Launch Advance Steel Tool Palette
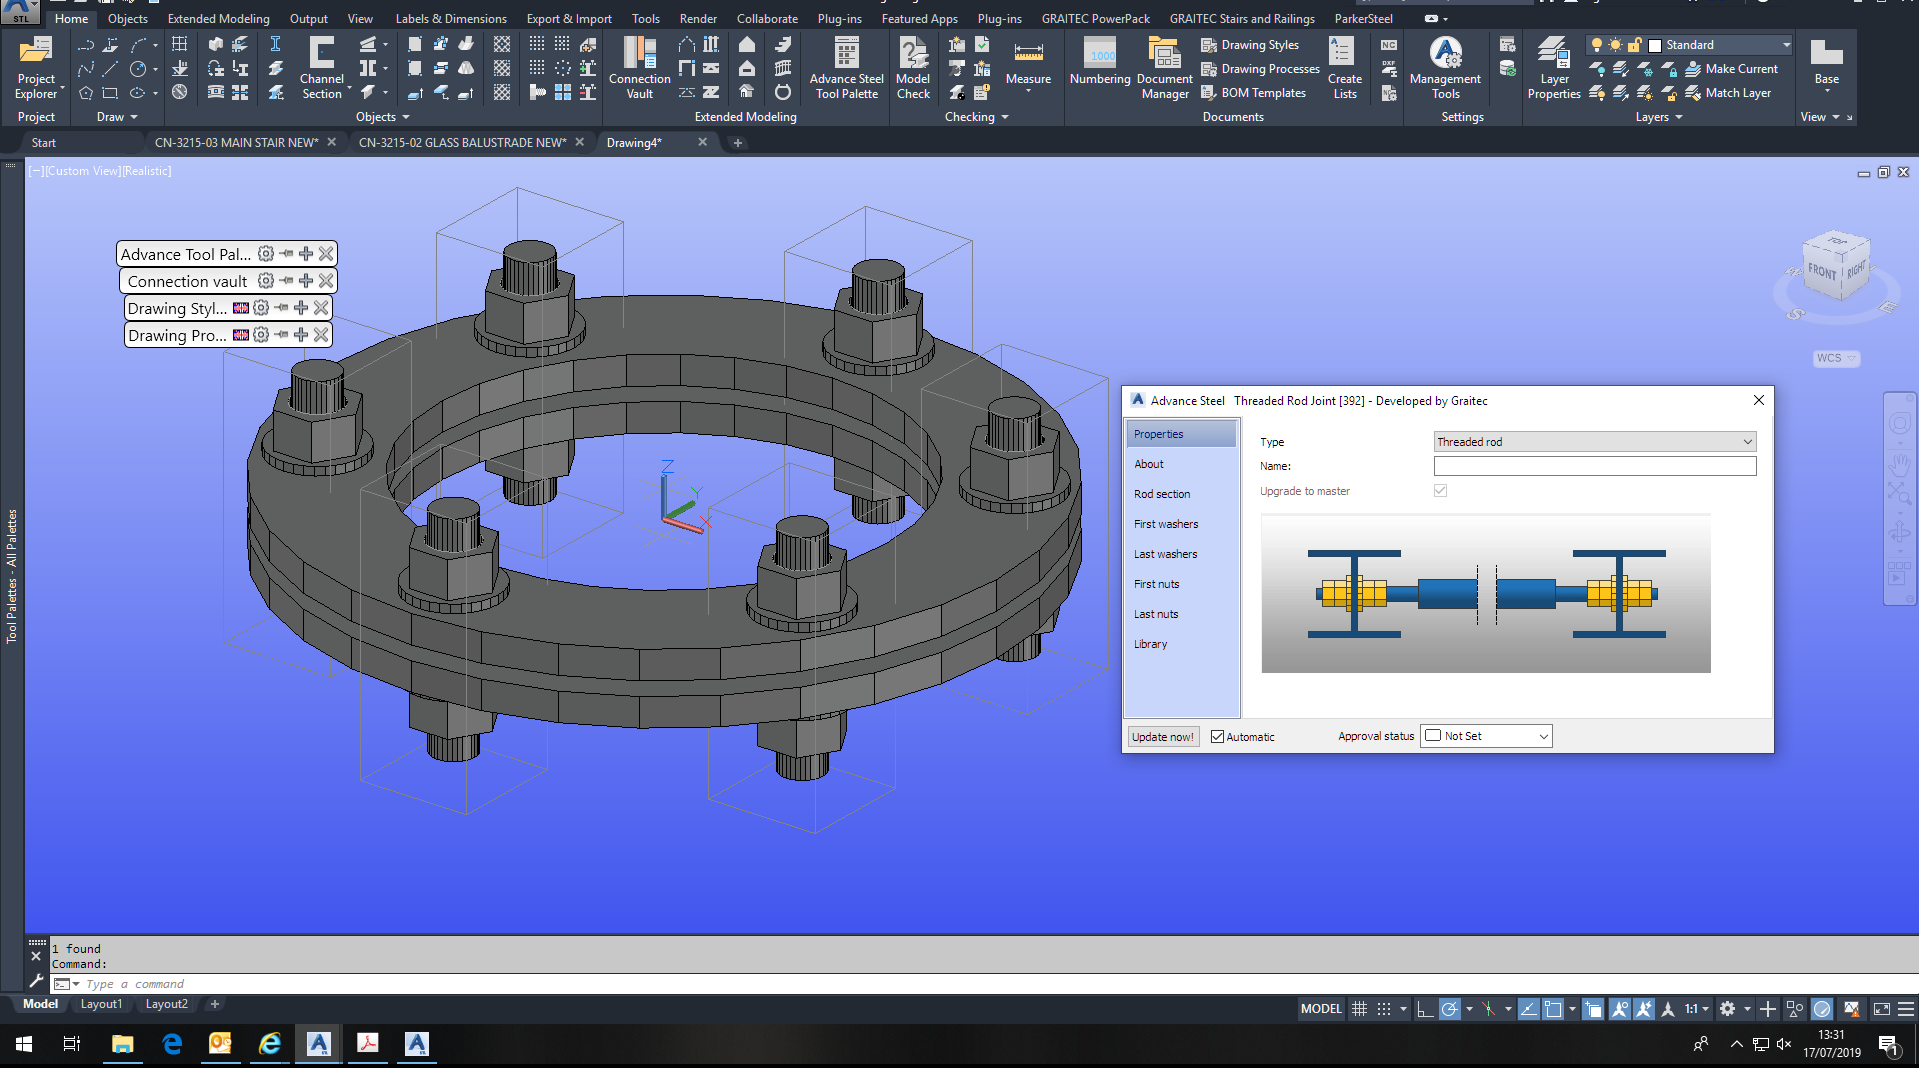This screenshot has height=1068, width=1919. coord(846,67)
